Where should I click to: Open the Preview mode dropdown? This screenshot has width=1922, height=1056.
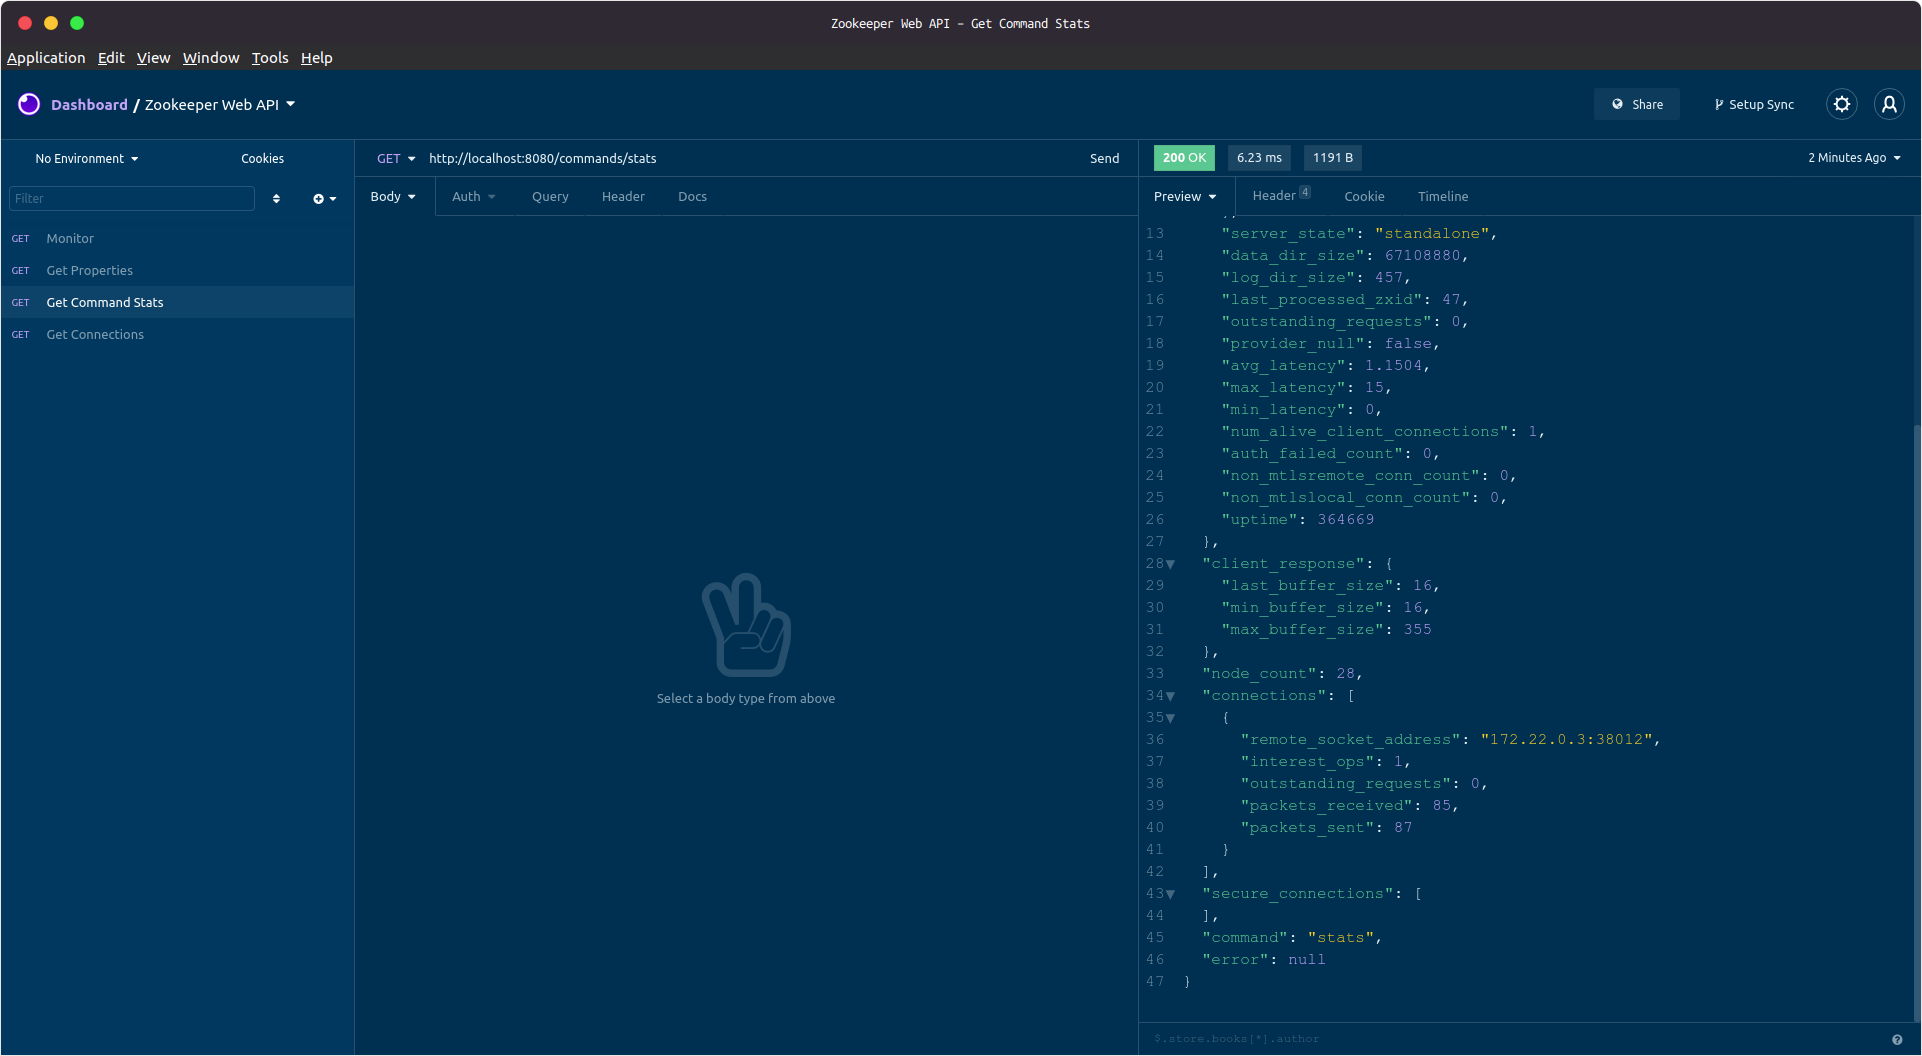(x=1185, y=197)
